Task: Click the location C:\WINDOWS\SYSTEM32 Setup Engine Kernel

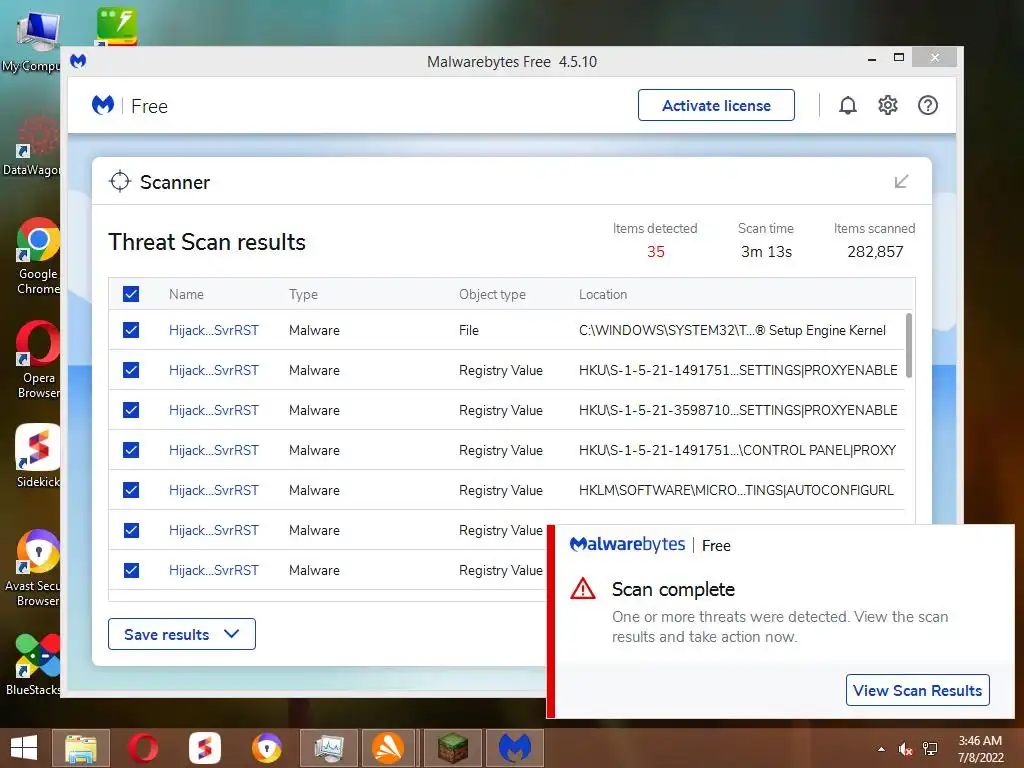Action: coord(732,330)
